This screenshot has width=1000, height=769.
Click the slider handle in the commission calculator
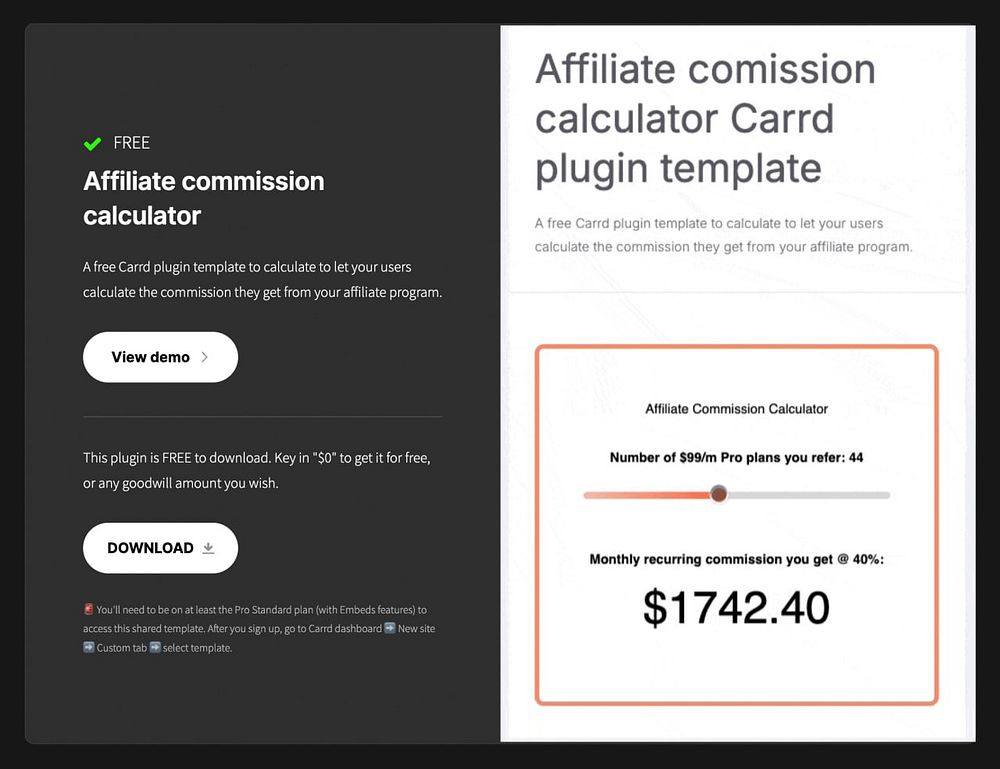tap(718, 494)
